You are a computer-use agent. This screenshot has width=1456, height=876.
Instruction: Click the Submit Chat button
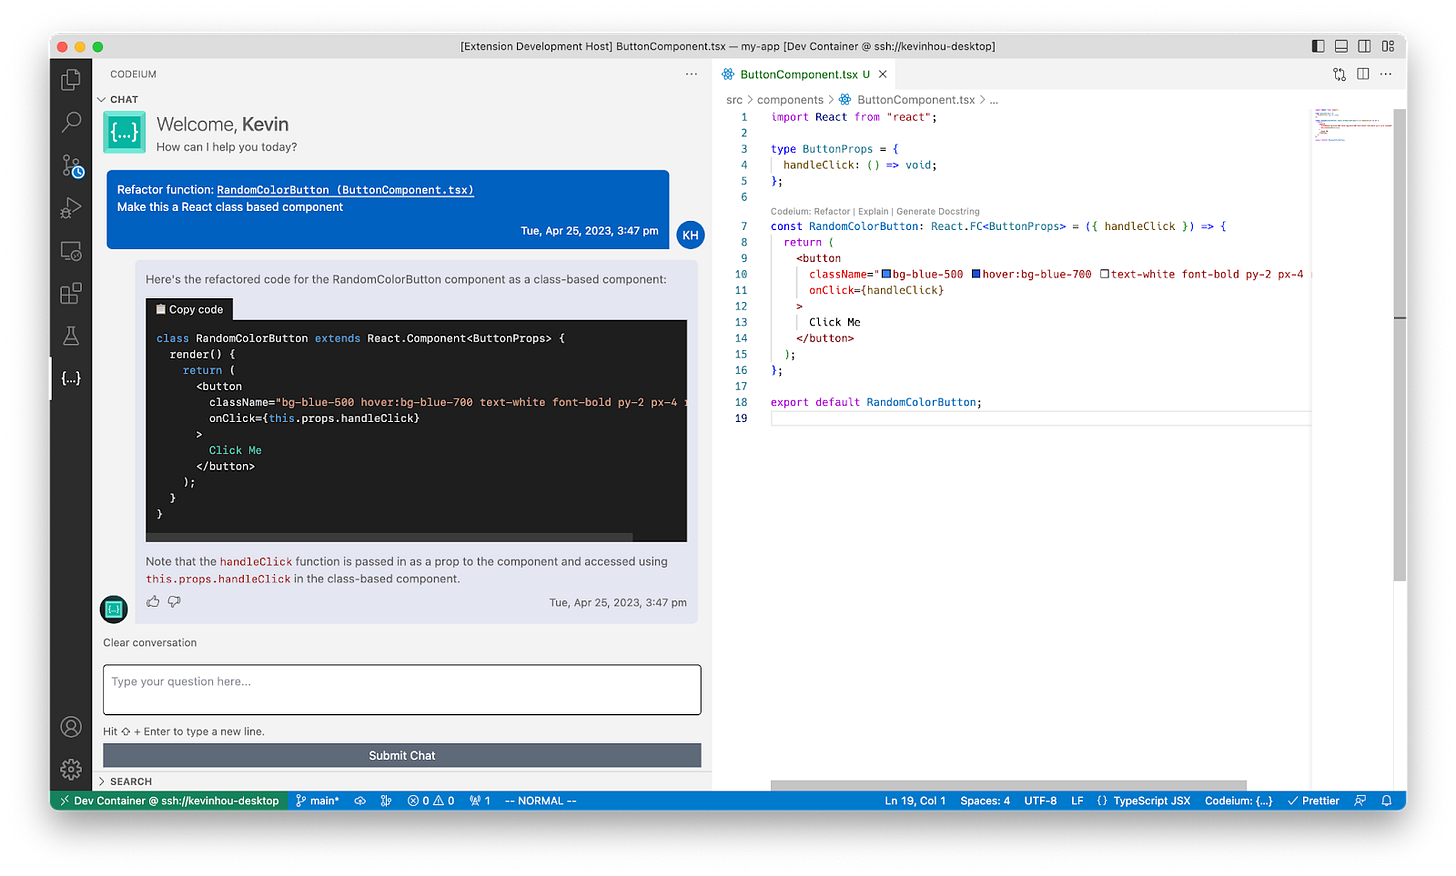(402, 756)
